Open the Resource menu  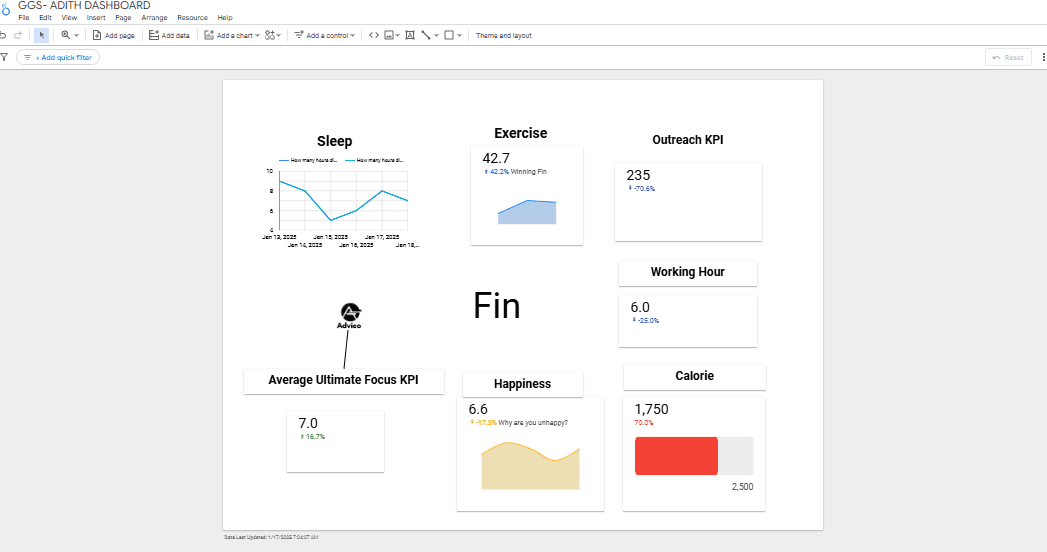tap(192, 18)
